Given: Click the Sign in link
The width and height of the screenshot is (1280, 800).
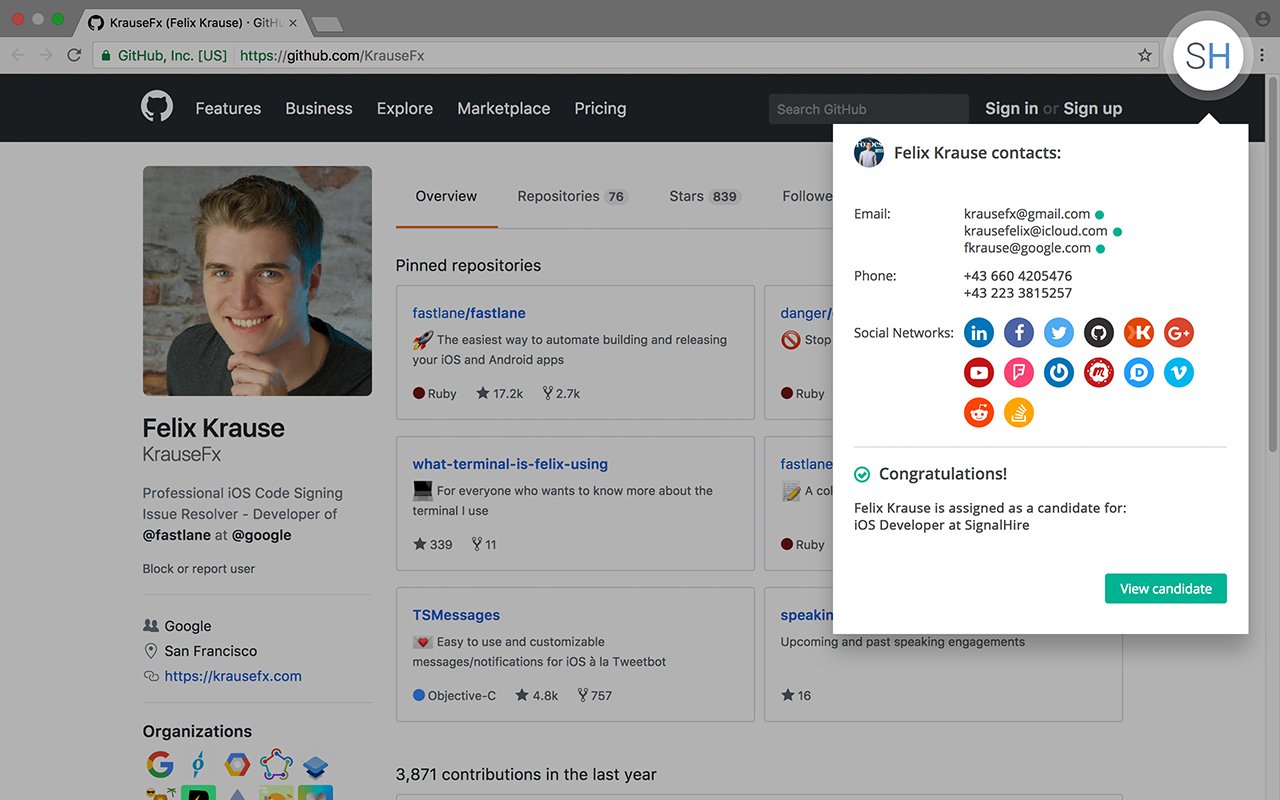Looking at the screenshot, I should (1011, 108).
